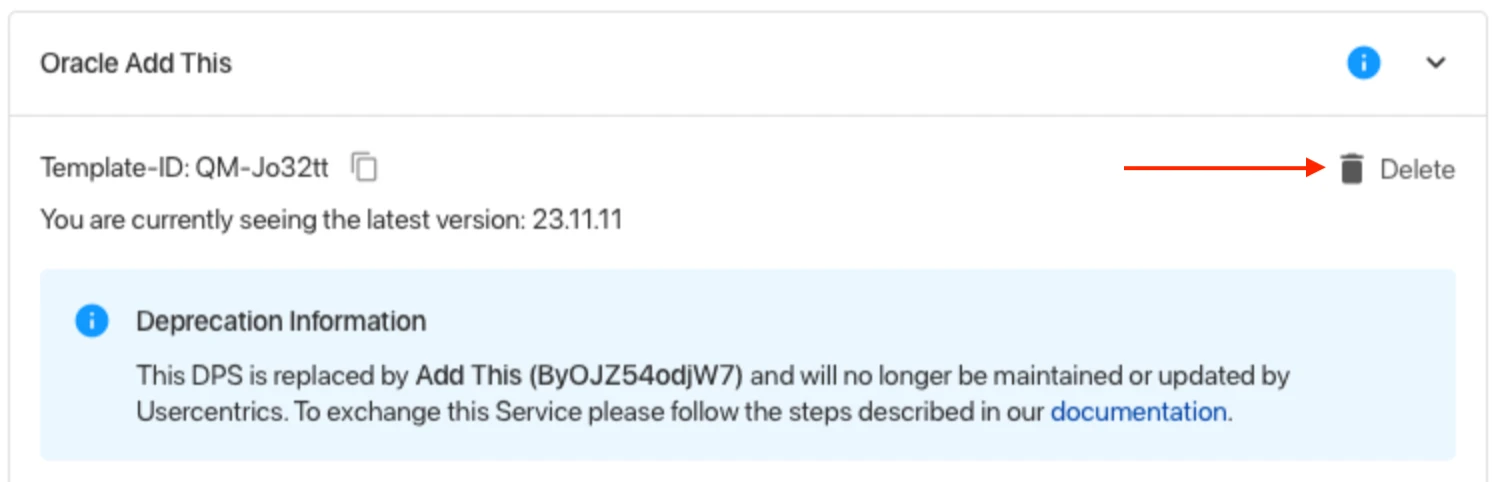Click 'steps described in our' text
The image size is (1496, 482).
click(913, 412)
